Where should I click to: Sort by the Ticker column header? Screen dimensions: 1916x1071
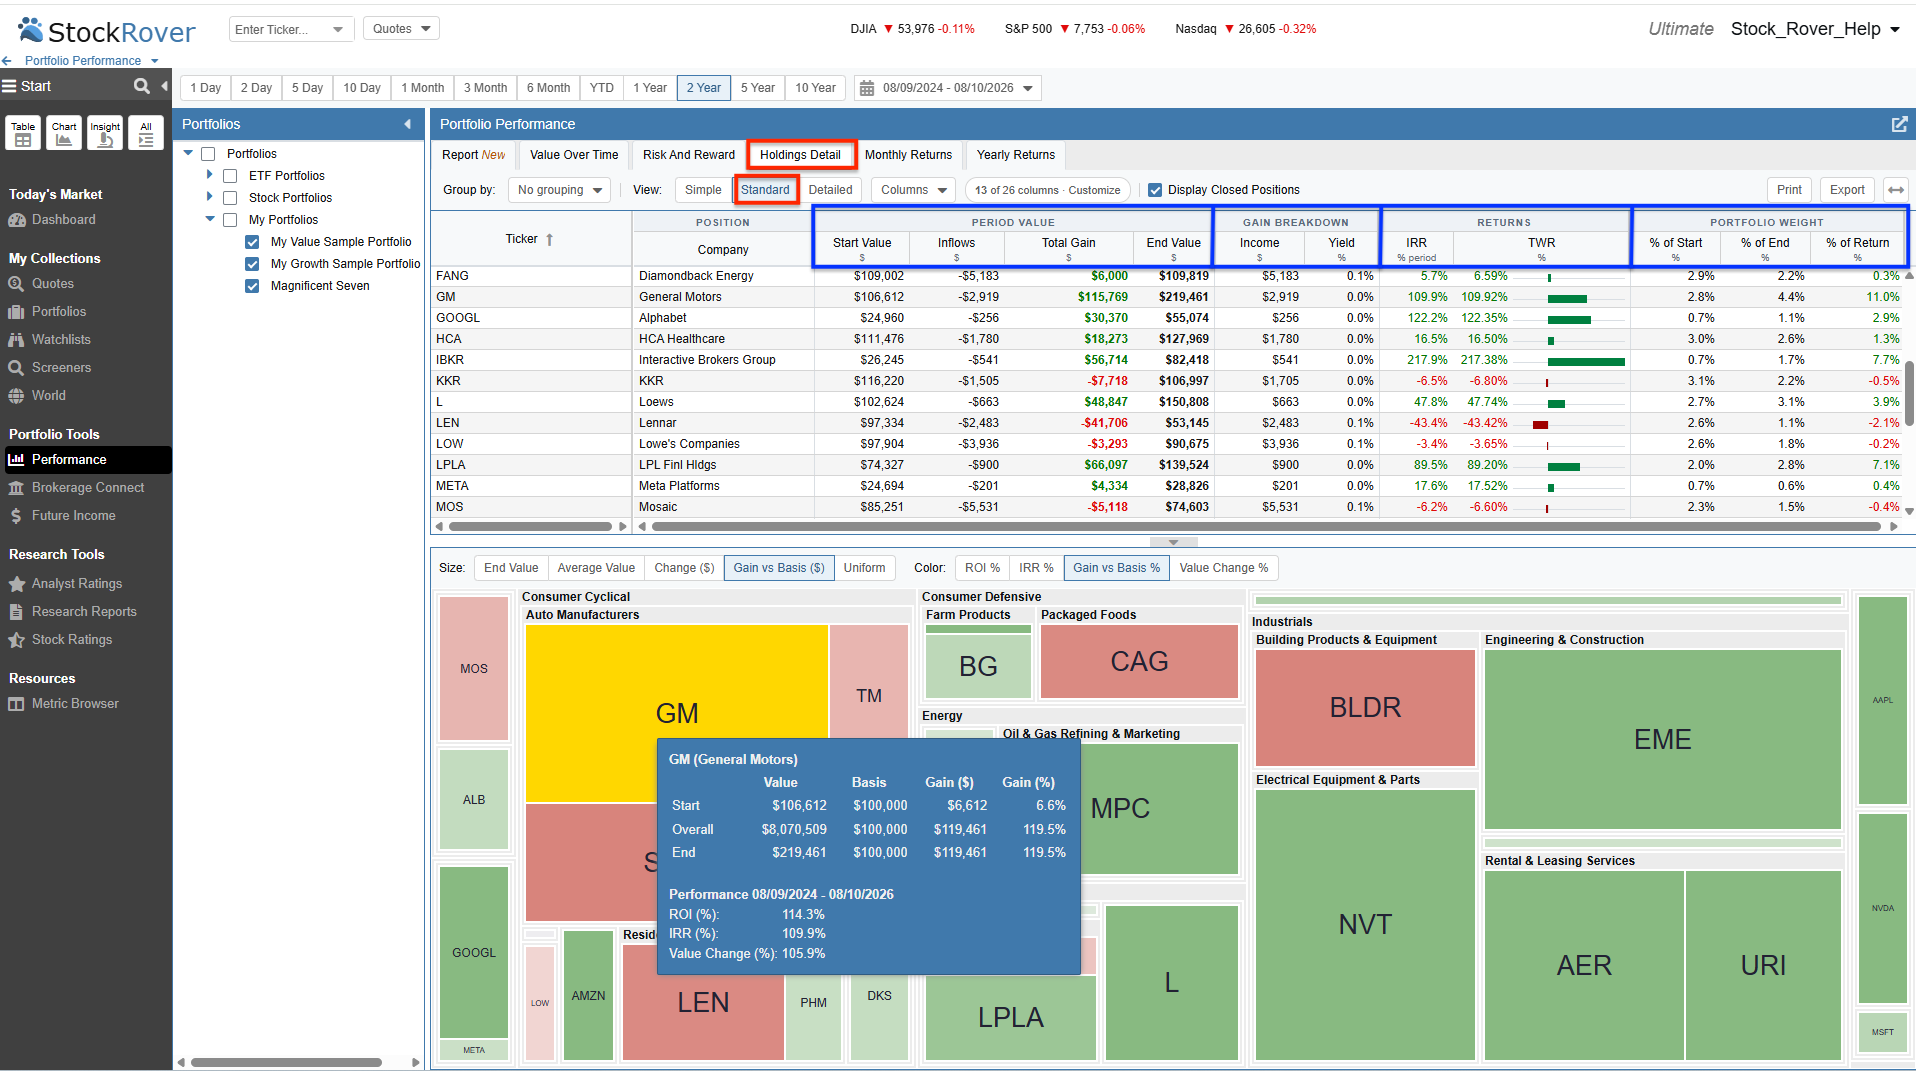point(531,239)
